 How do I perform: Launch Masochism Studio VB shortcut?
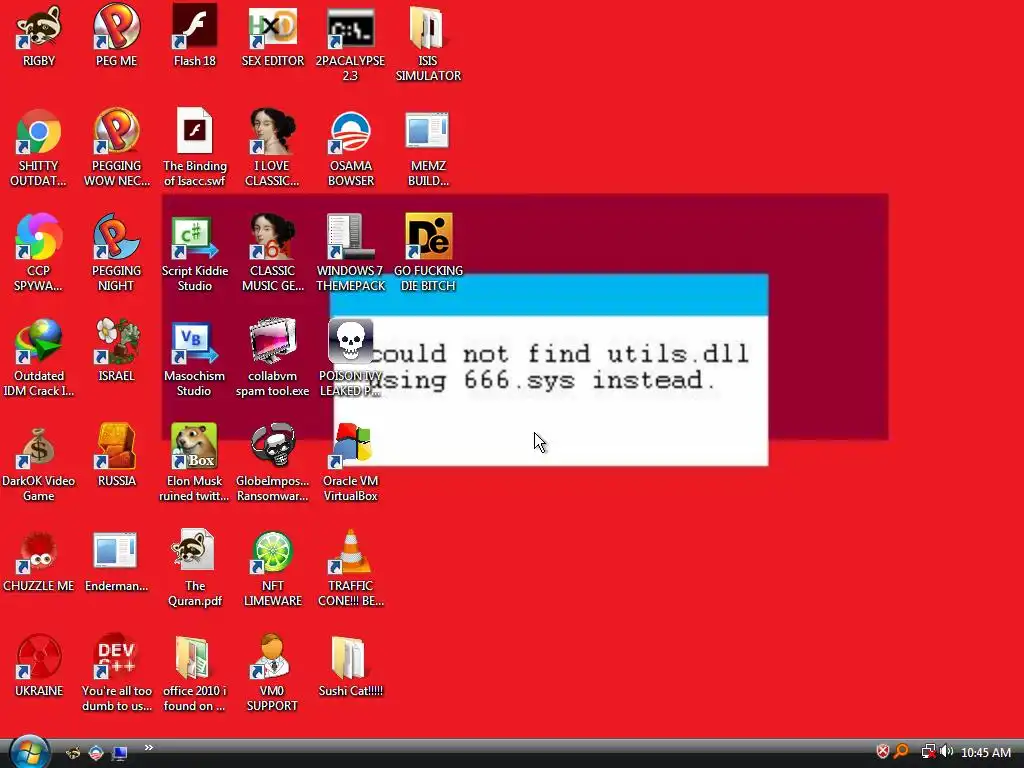(x=195, y=342)
